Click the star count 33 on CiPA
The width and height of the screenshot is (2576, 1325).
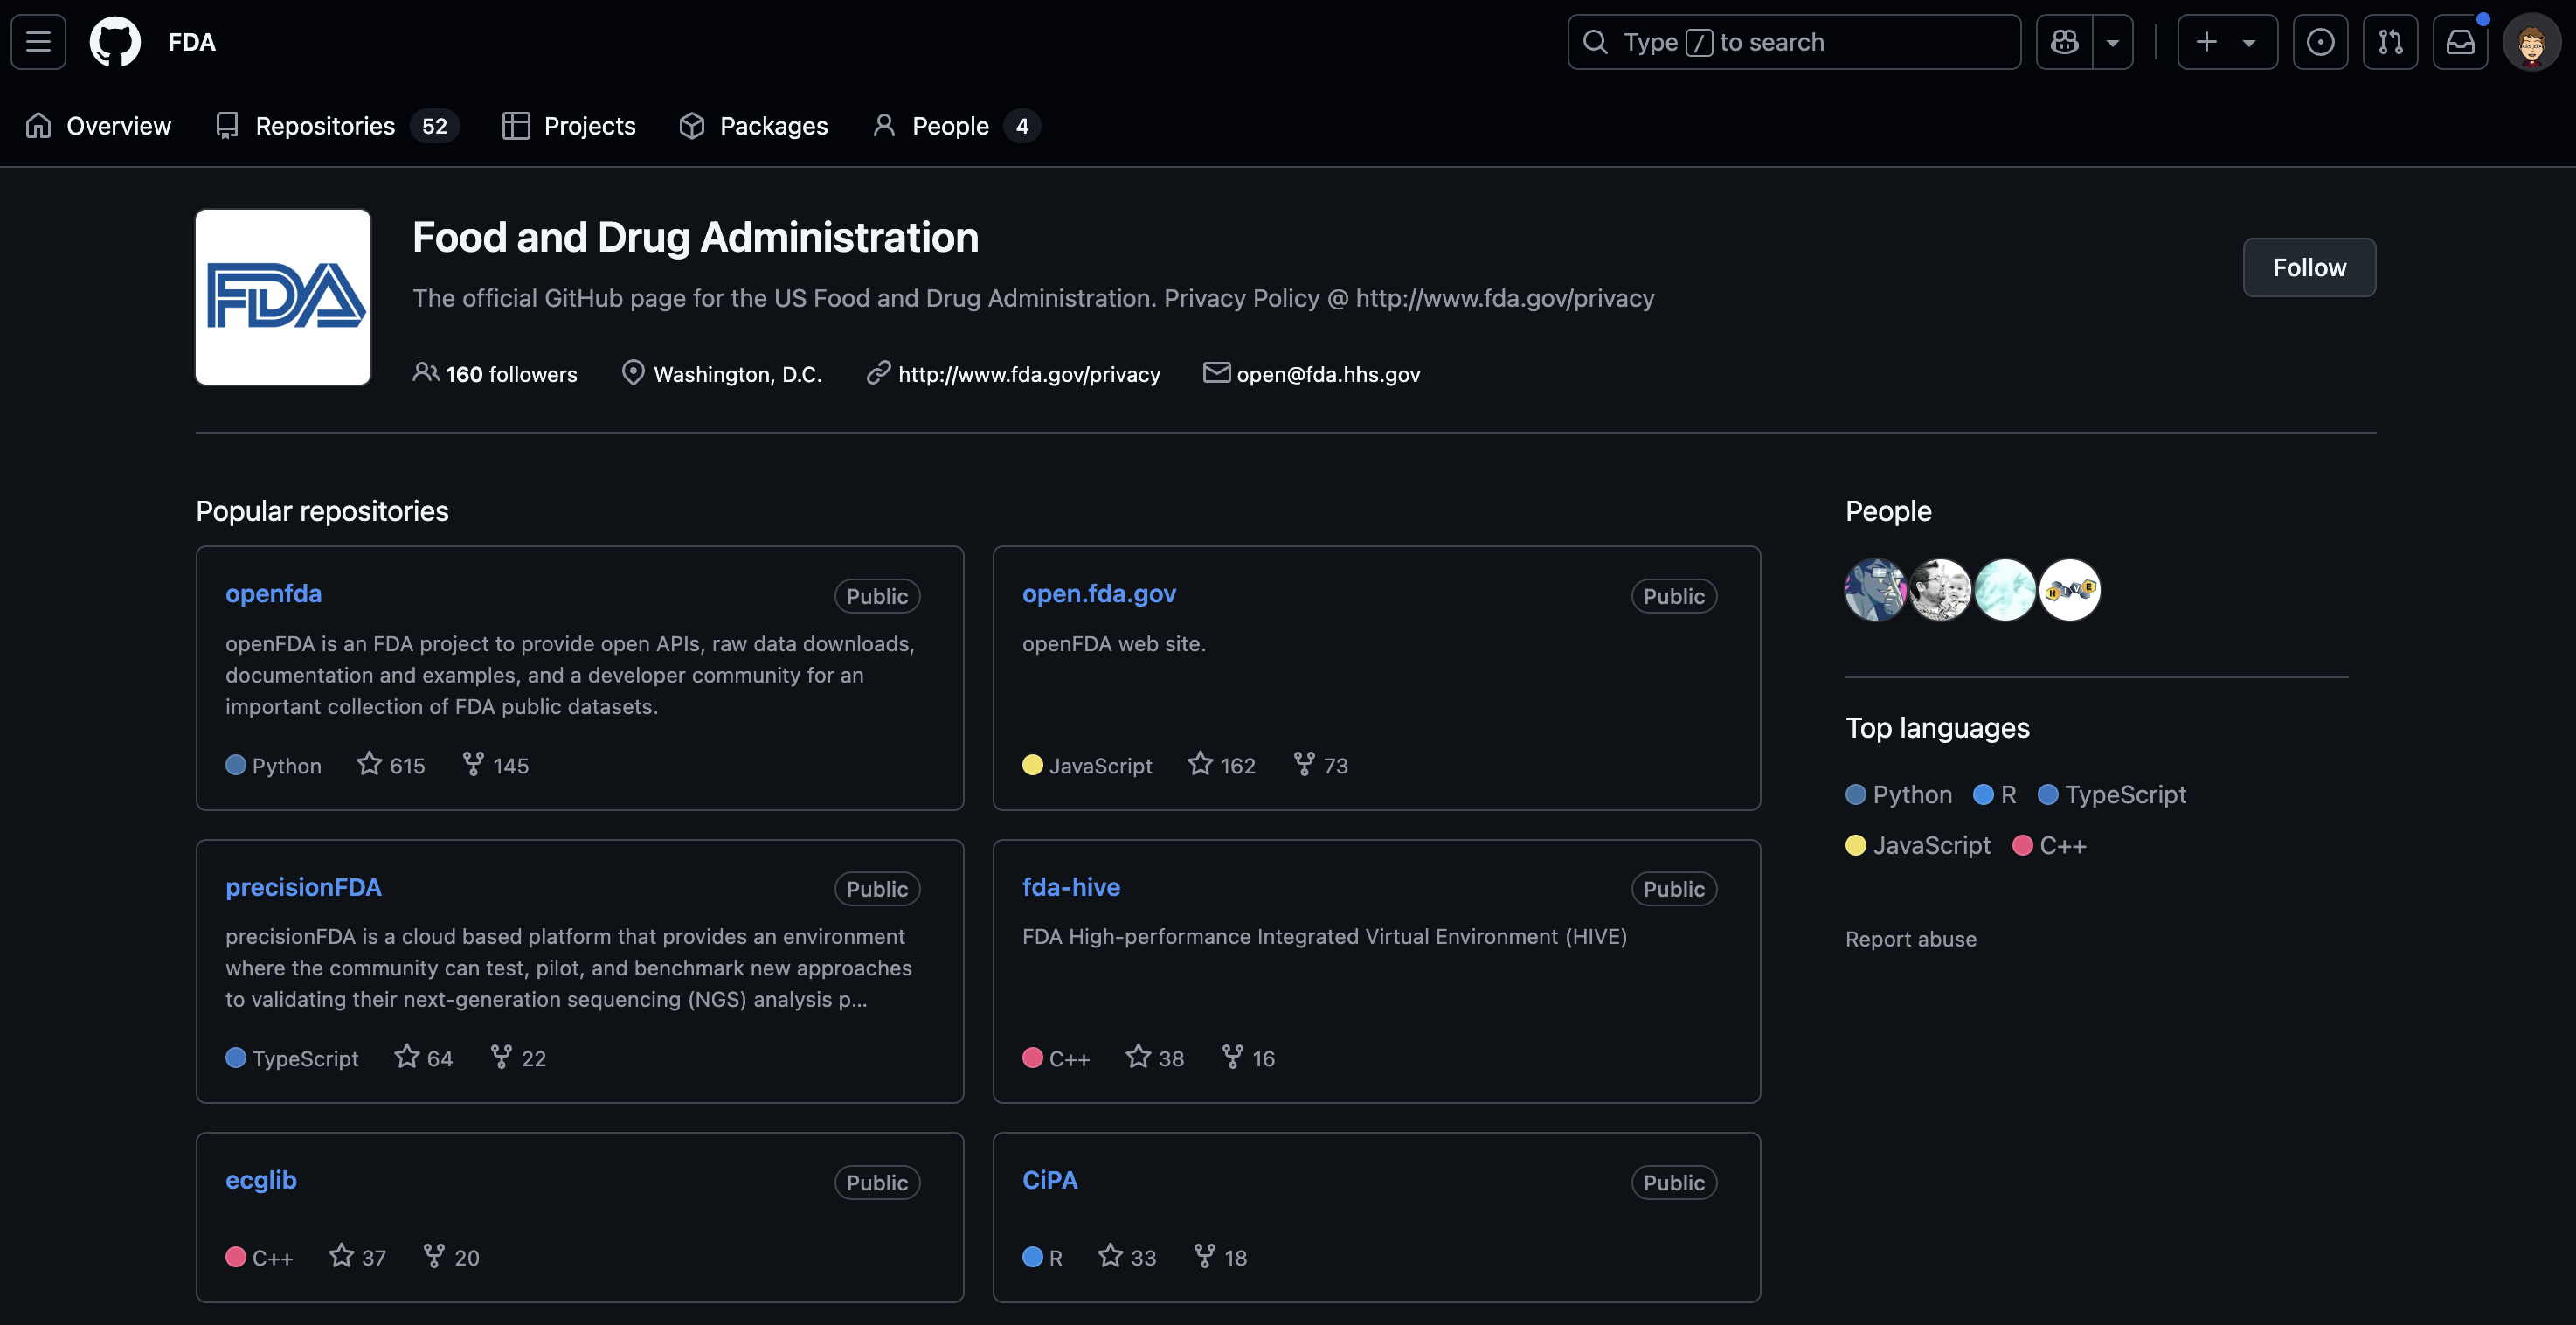click(x=1127, y=1257)
